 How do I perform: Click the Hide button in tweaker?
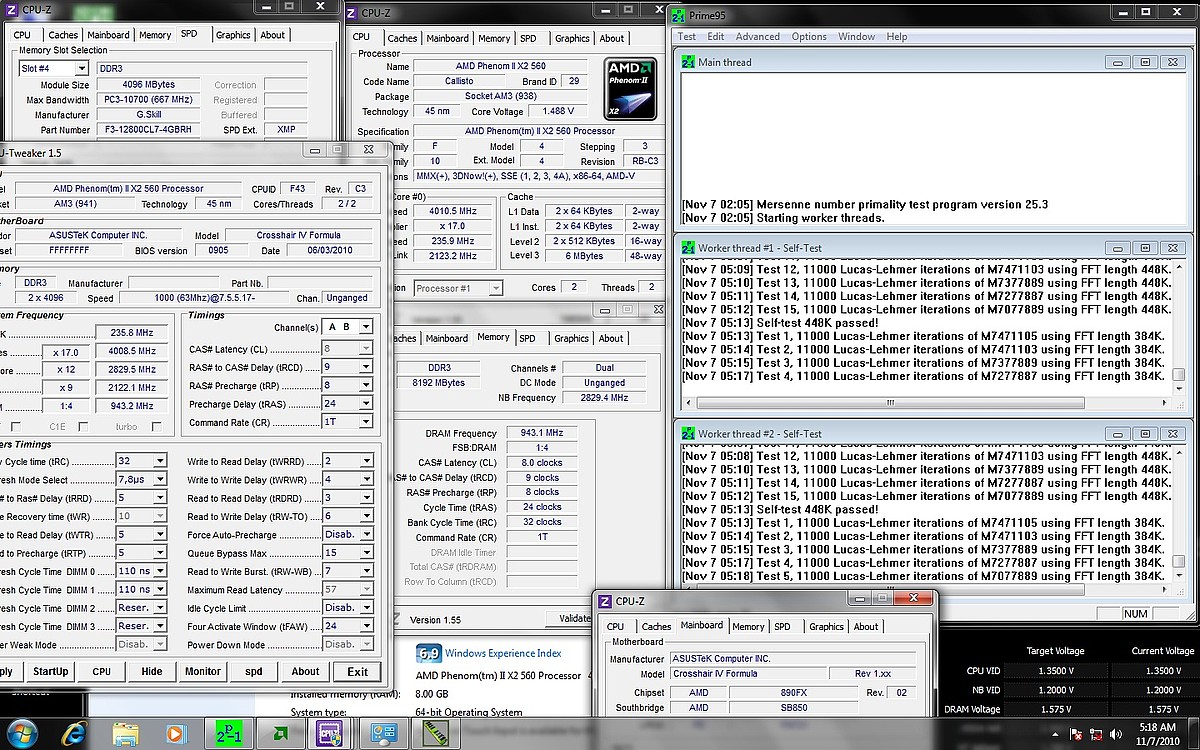pyautogui.click(x=152, y=671)
